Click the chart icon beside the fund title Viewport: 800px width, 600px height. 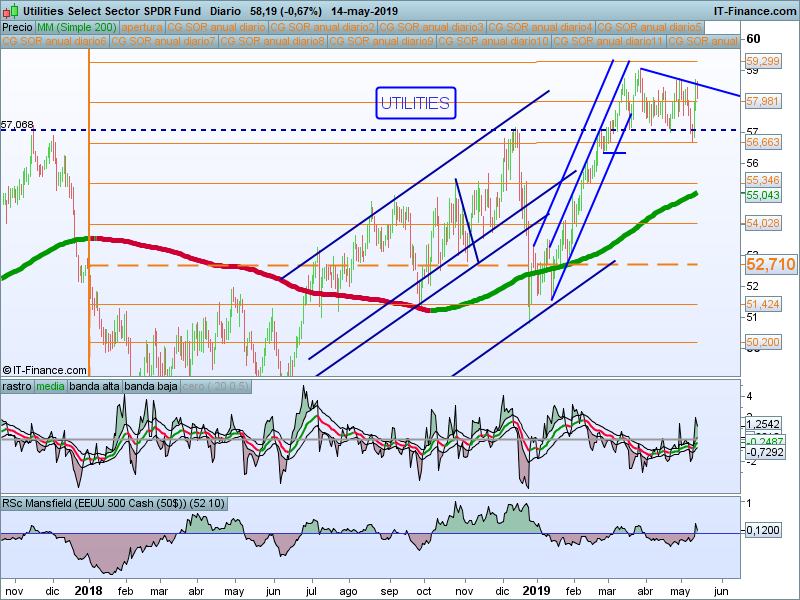coord(10,10)
